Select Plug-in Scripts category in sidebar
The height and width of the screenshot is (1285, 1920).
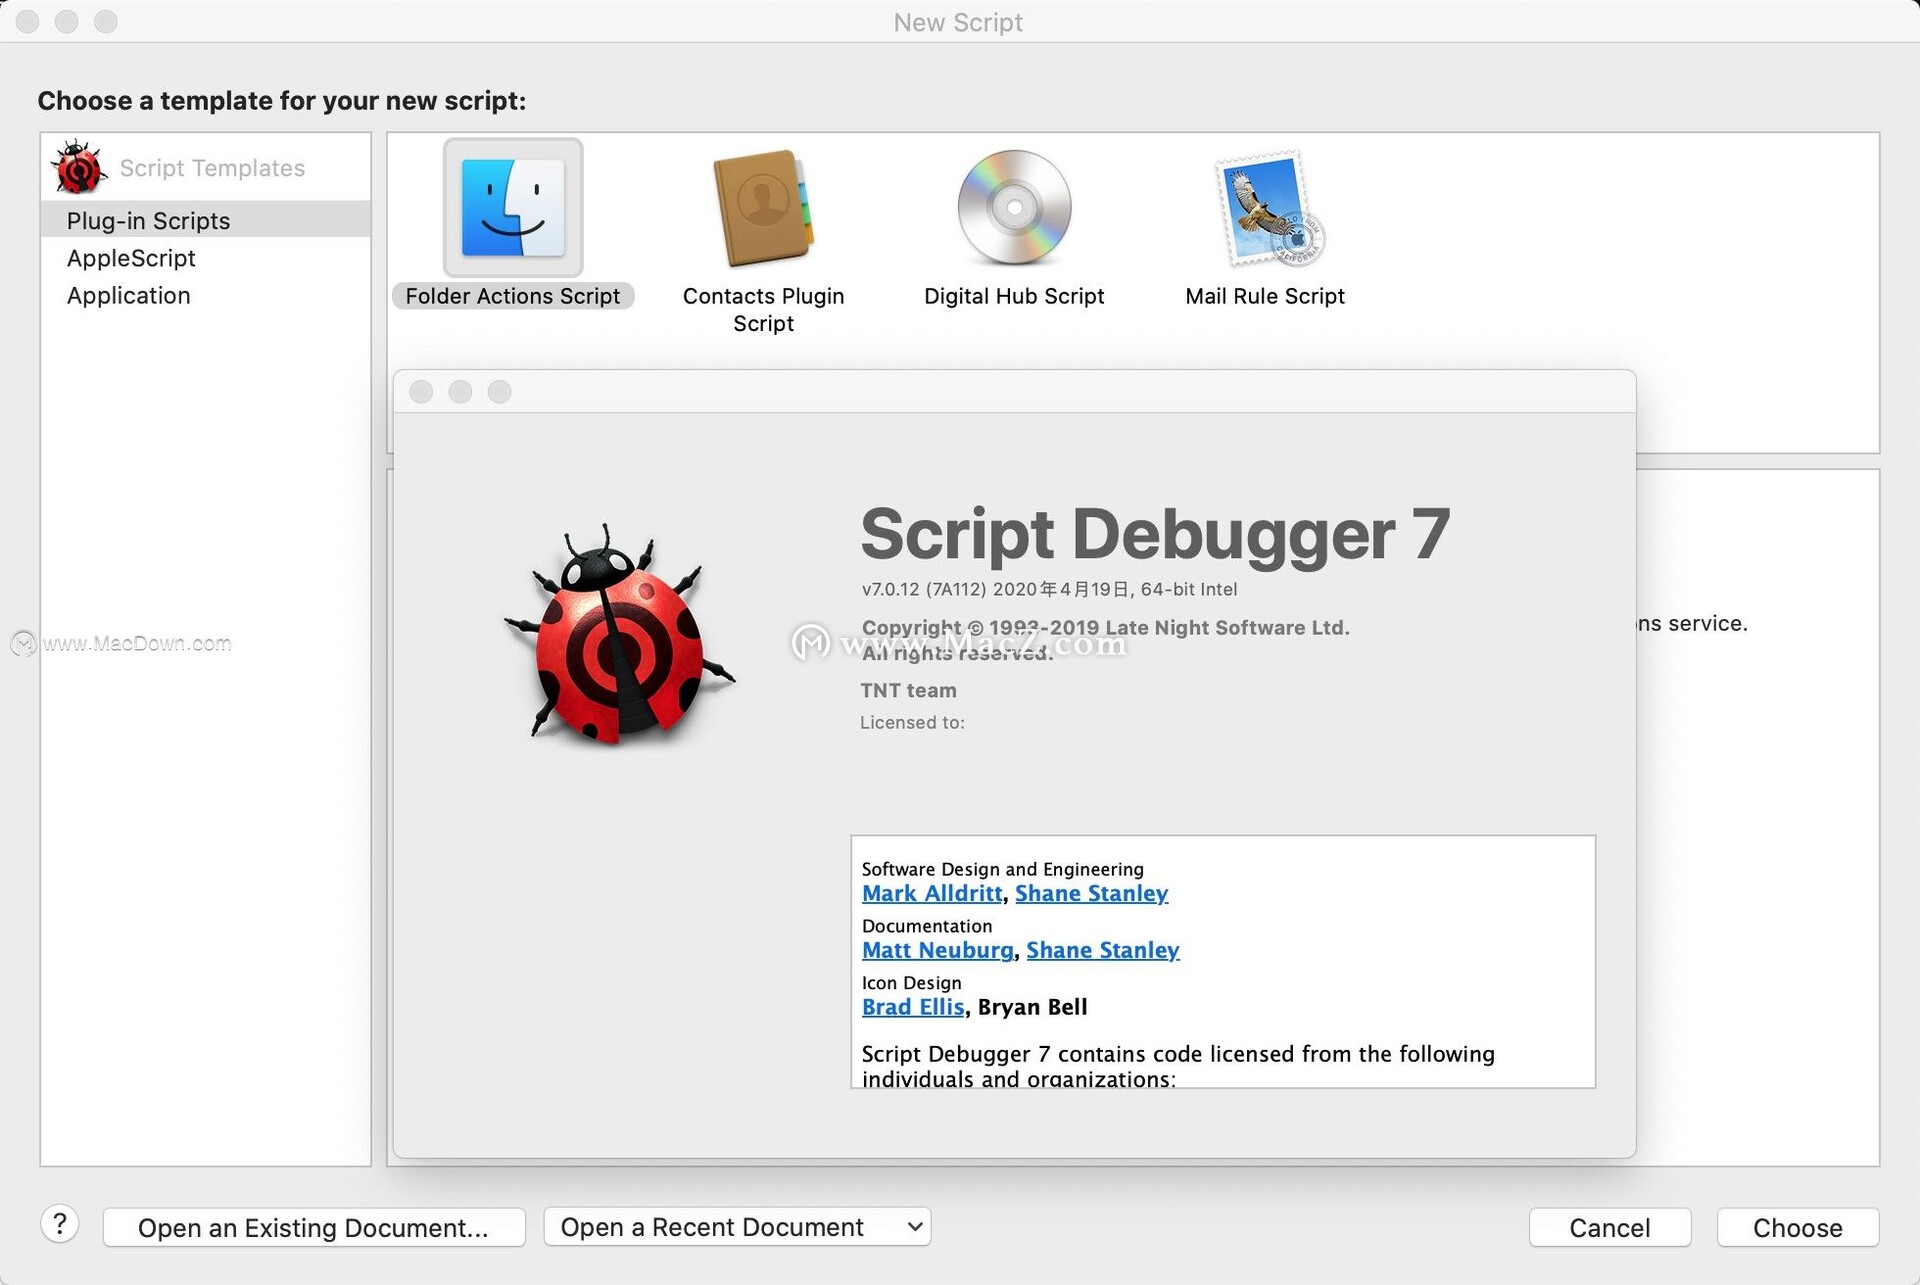coord(148,220)
